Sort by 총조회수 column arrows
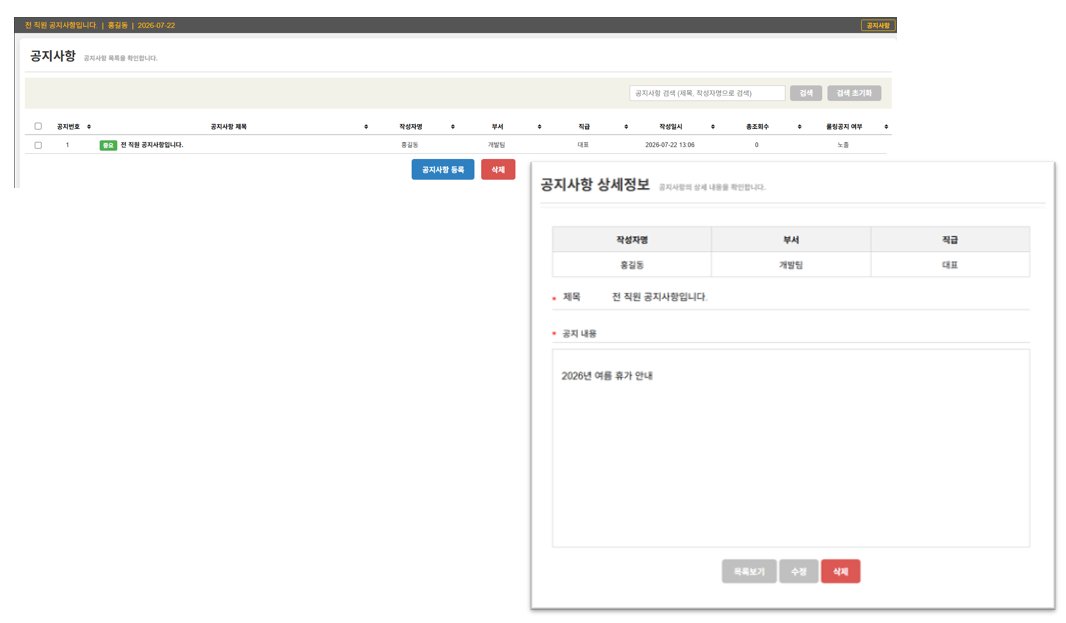Screen dimensions: 1066x623 [x=800, y=127]
